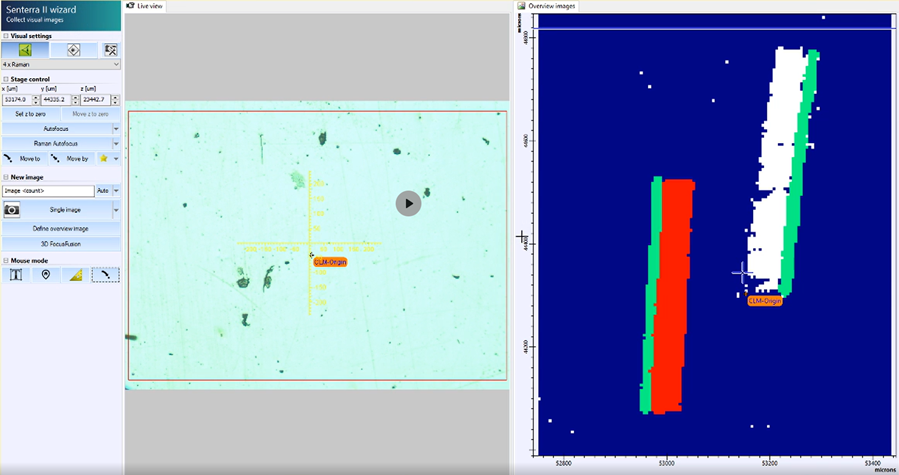The width and height of the screenshot is (899, 475).
Task: Collapse the Stage control section
Action: click(6, 79)
